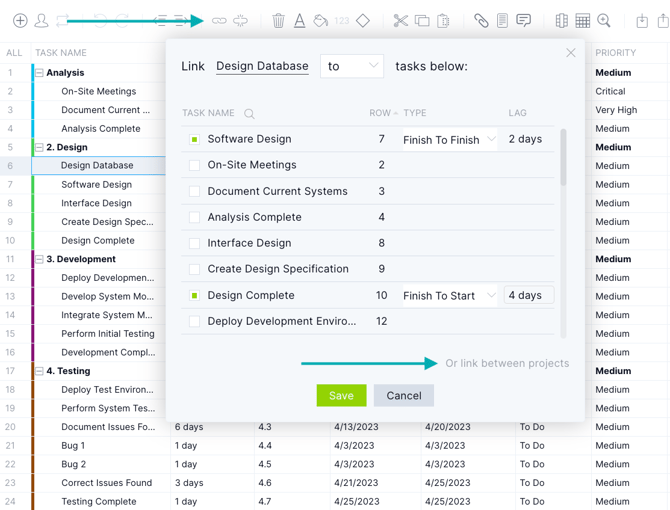
Task: Click the unlink tasks icon
Action: point(241,21)
